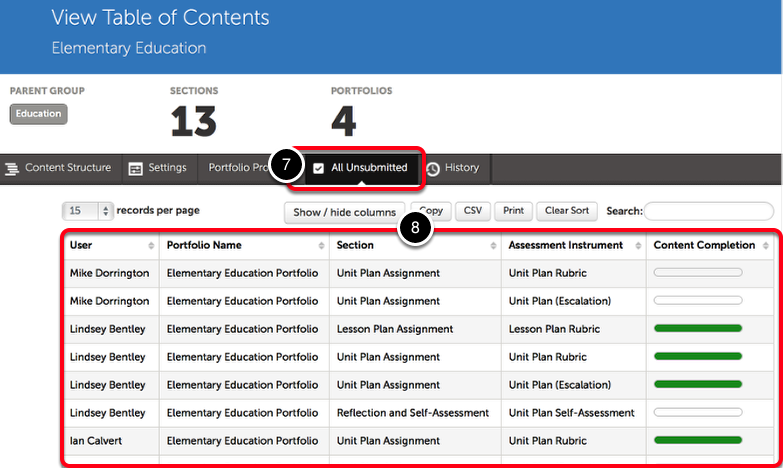Click Lindsey Bentley's Unit Plan Rubric progress bar
The width and height of the screenshot is (783, 468).
(x=698, y=357)
